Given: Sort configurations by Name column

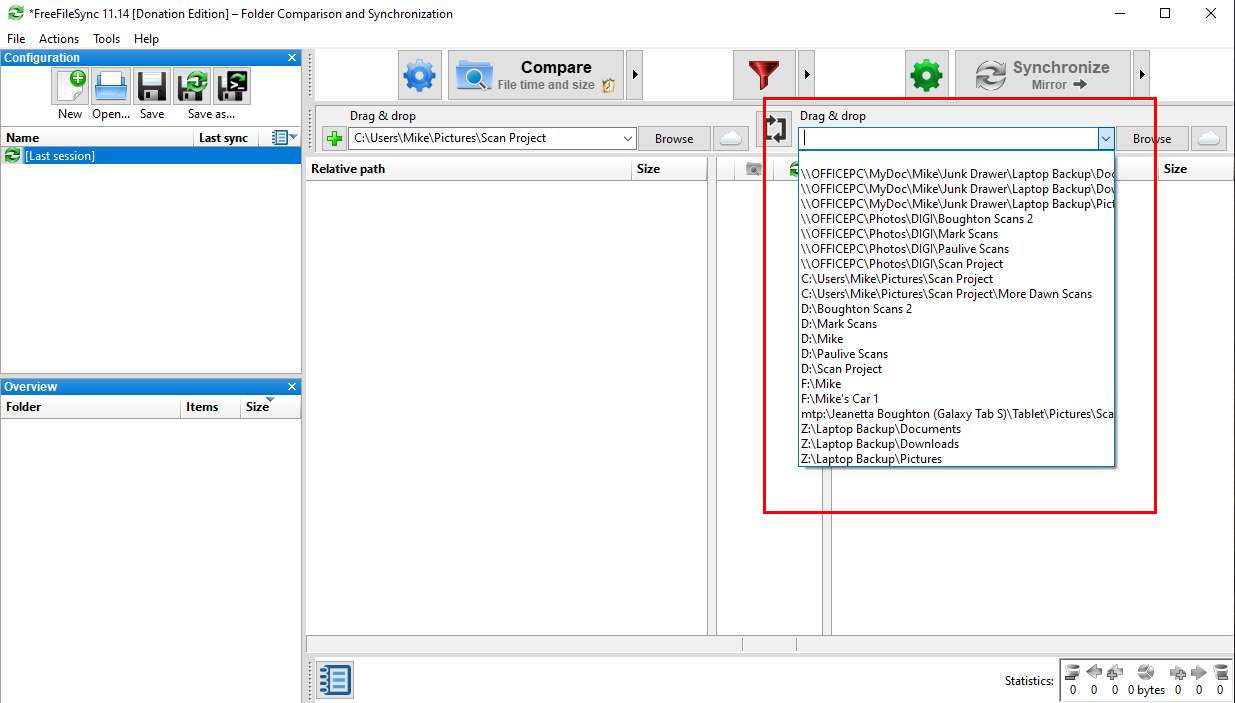Looking at the screenshot, I should (97, 138).
